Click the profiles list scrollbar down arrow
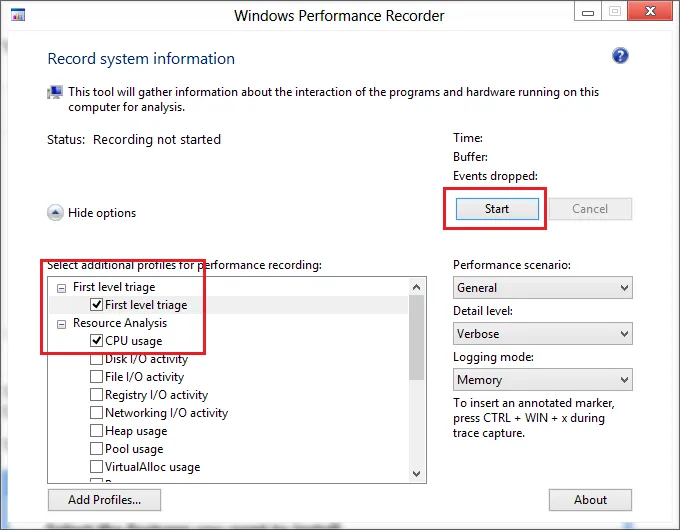 point(416,474)
